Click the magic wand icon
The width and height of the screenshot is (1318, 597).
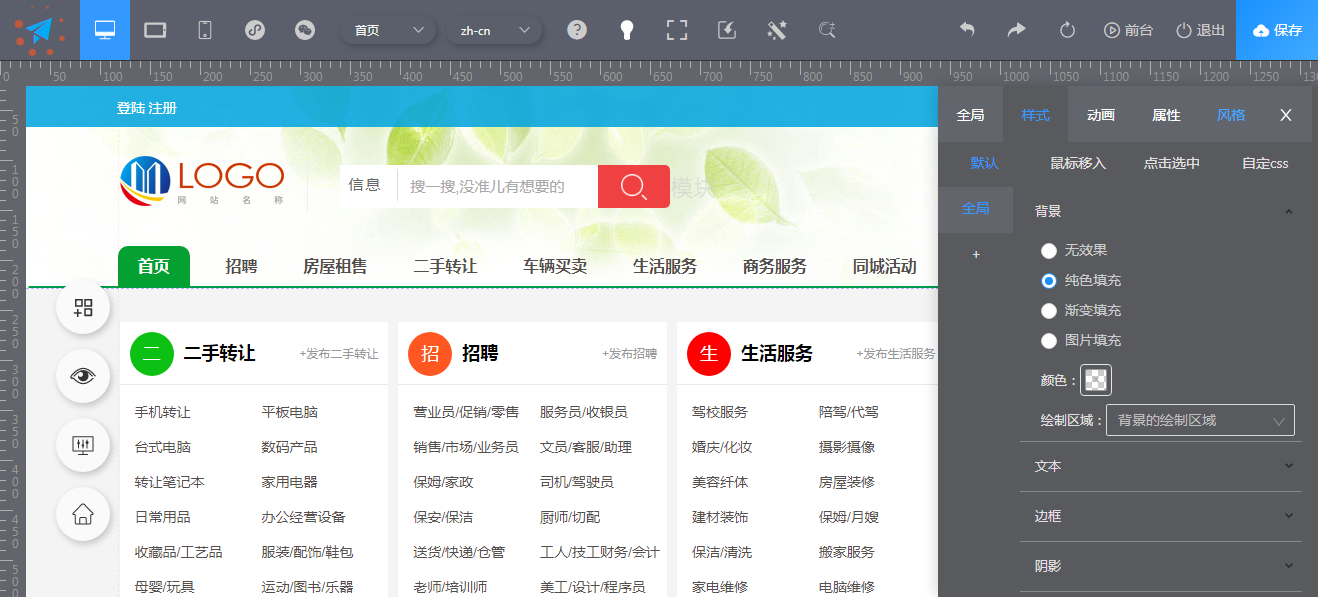(779, 30)
